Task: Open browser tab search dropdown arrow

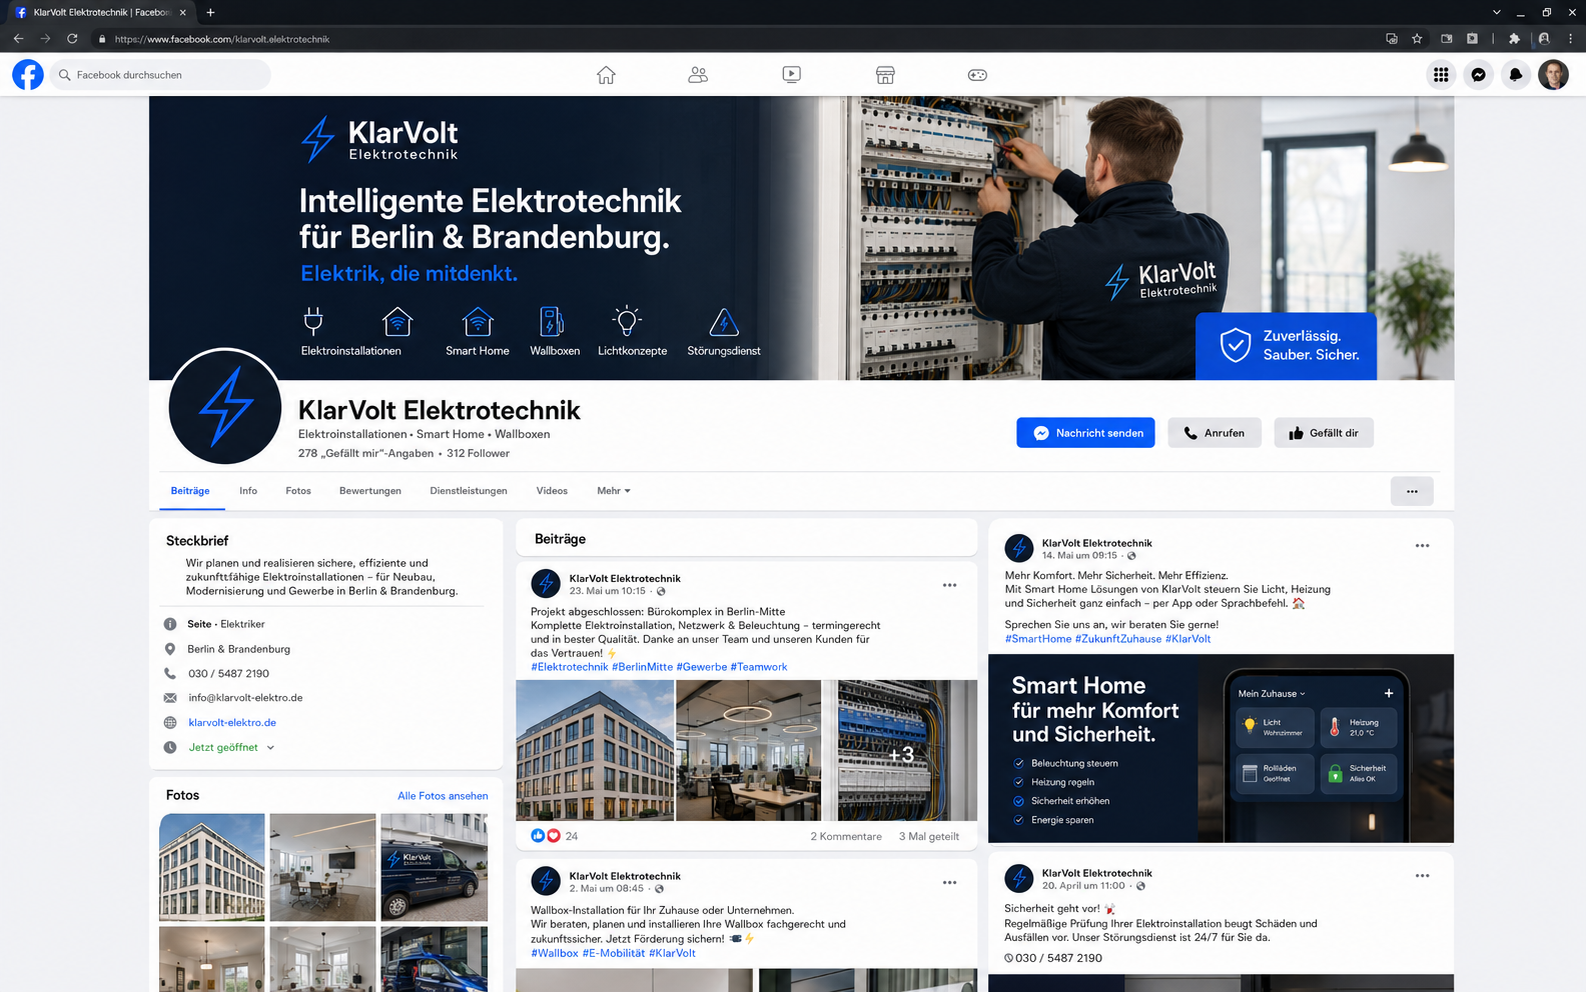Action: point(1496,12)
